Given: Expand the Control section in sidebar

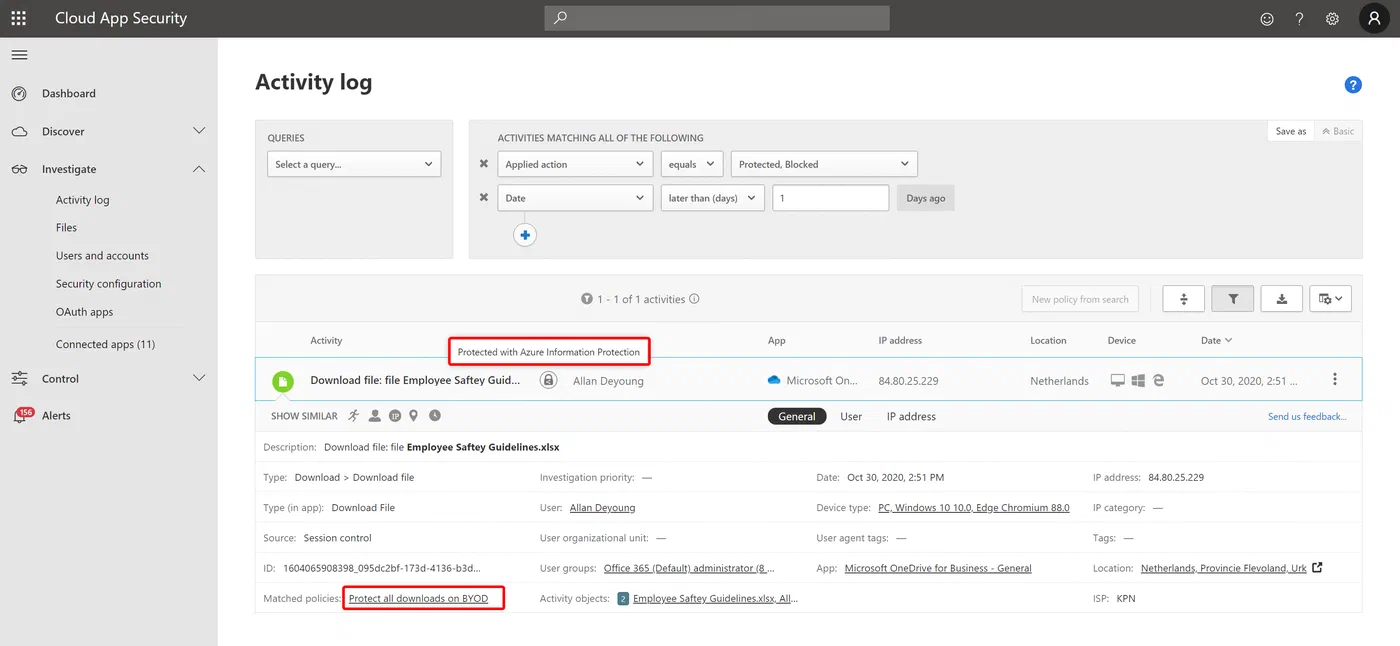Looking at the screenshot, I should pyautogui.click(x=199, y=379).
